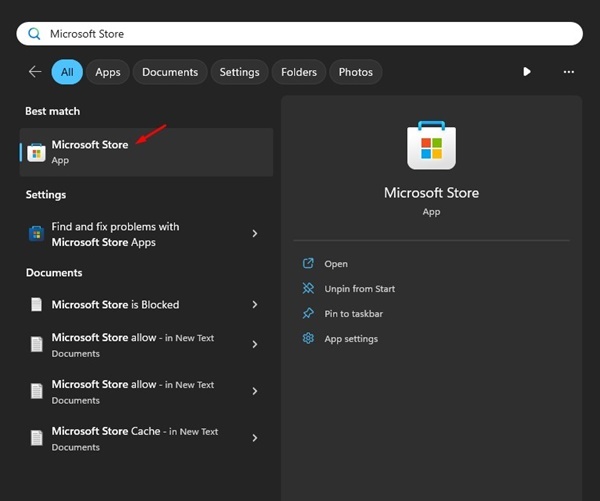Open the Microsoft Store is Blocked document
Image resolution: width=600 pixels, height=501 pixels.
tap(115, 305)
